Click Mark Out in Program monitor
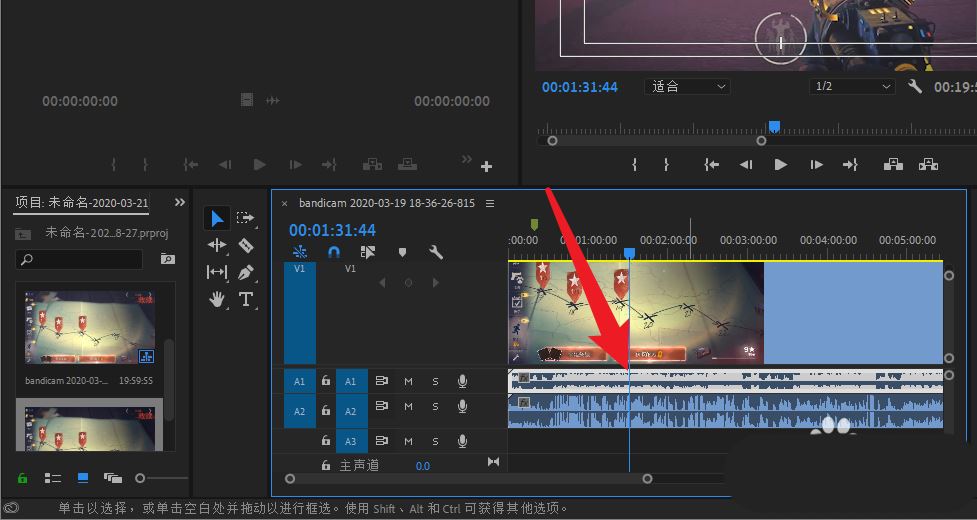Image resolution: width=977 pixels, height=520 pixels. (x=666, y=164)
